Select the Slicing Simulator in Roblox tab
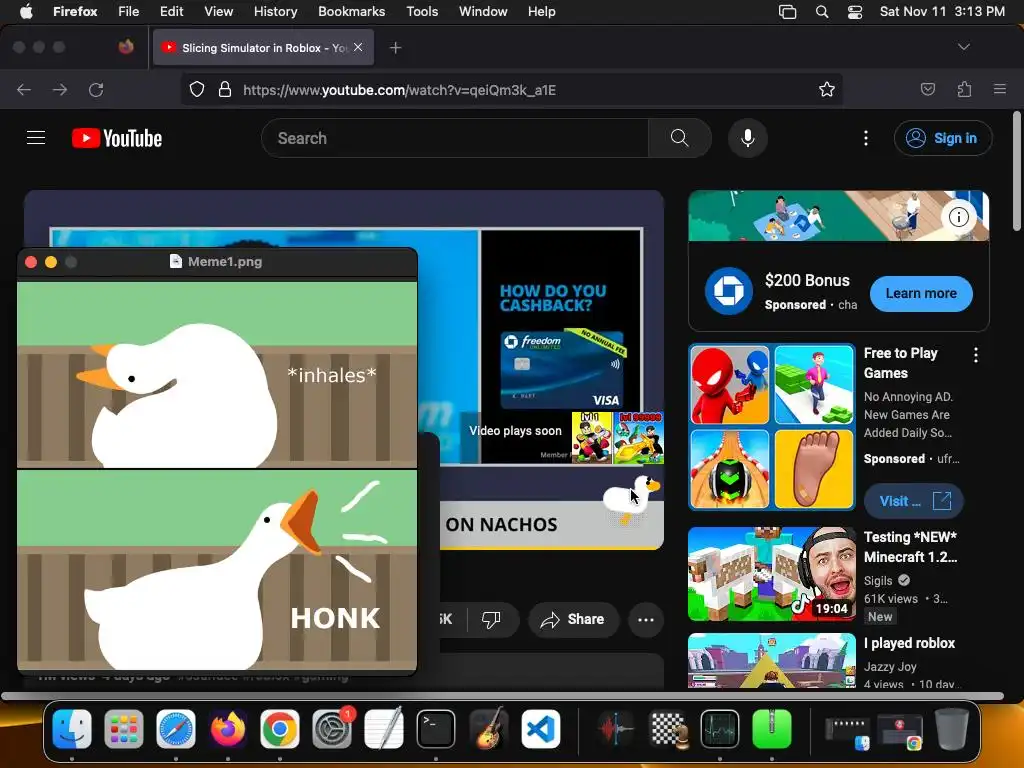Viewport: 1024px width, 768px height. click(x=263, y=47)
